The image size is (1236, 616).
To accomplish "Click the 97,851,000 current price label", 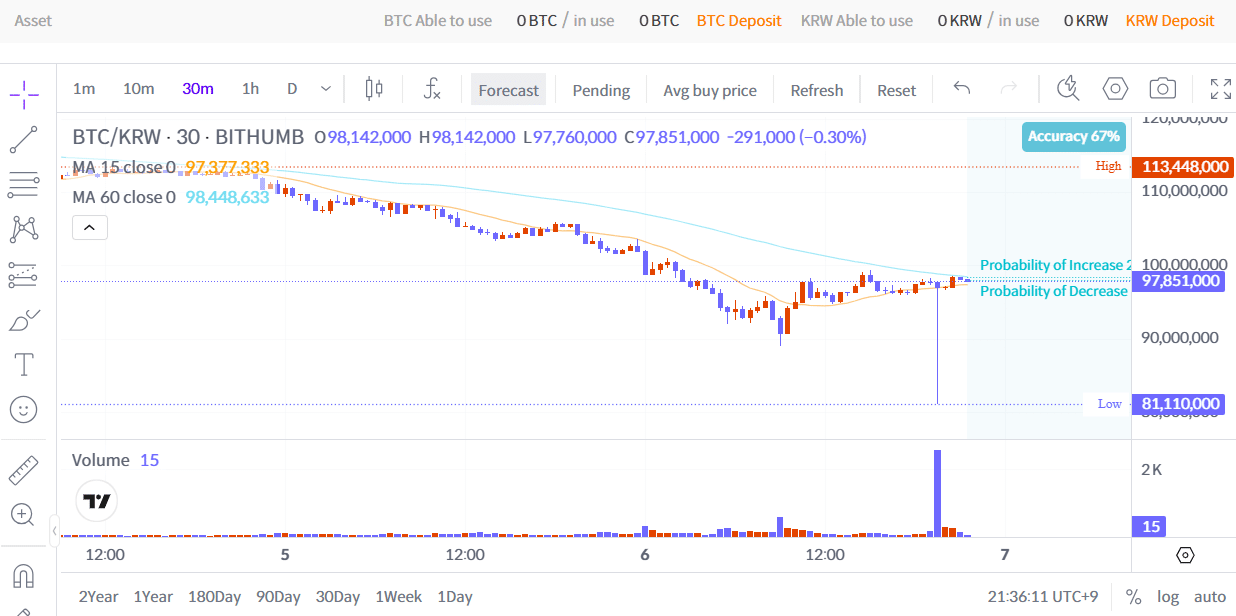I will [x=1181, y=281].
